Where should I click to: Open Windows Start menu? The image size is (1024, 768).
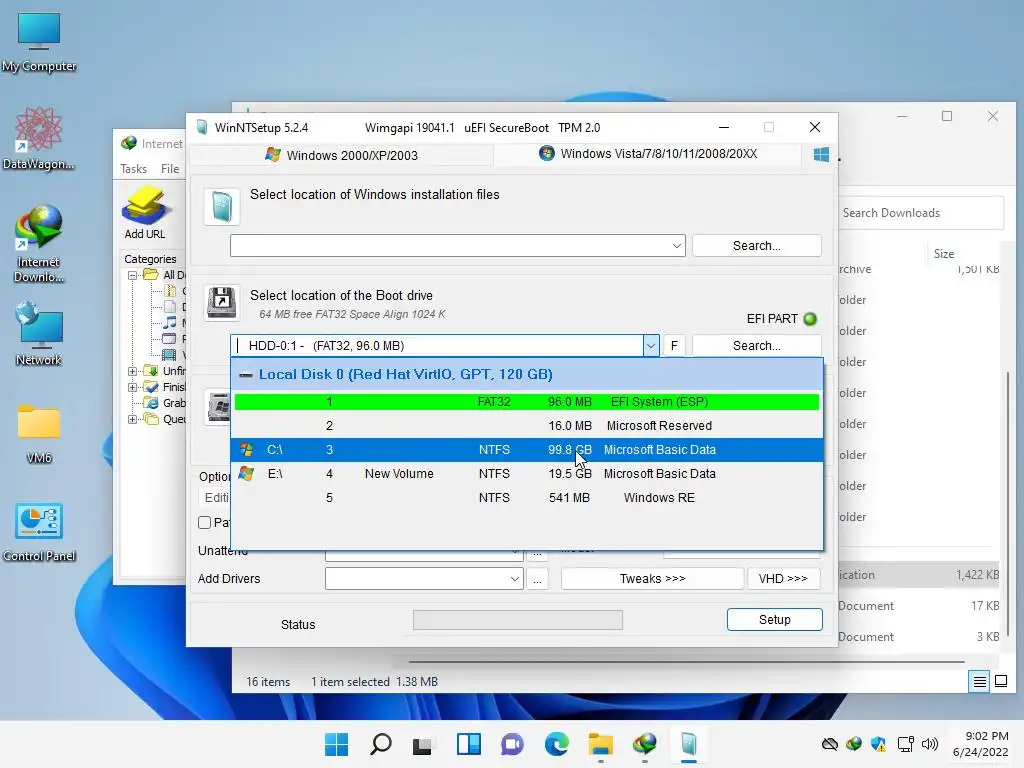pyautogui.click(x=337, y=744)
